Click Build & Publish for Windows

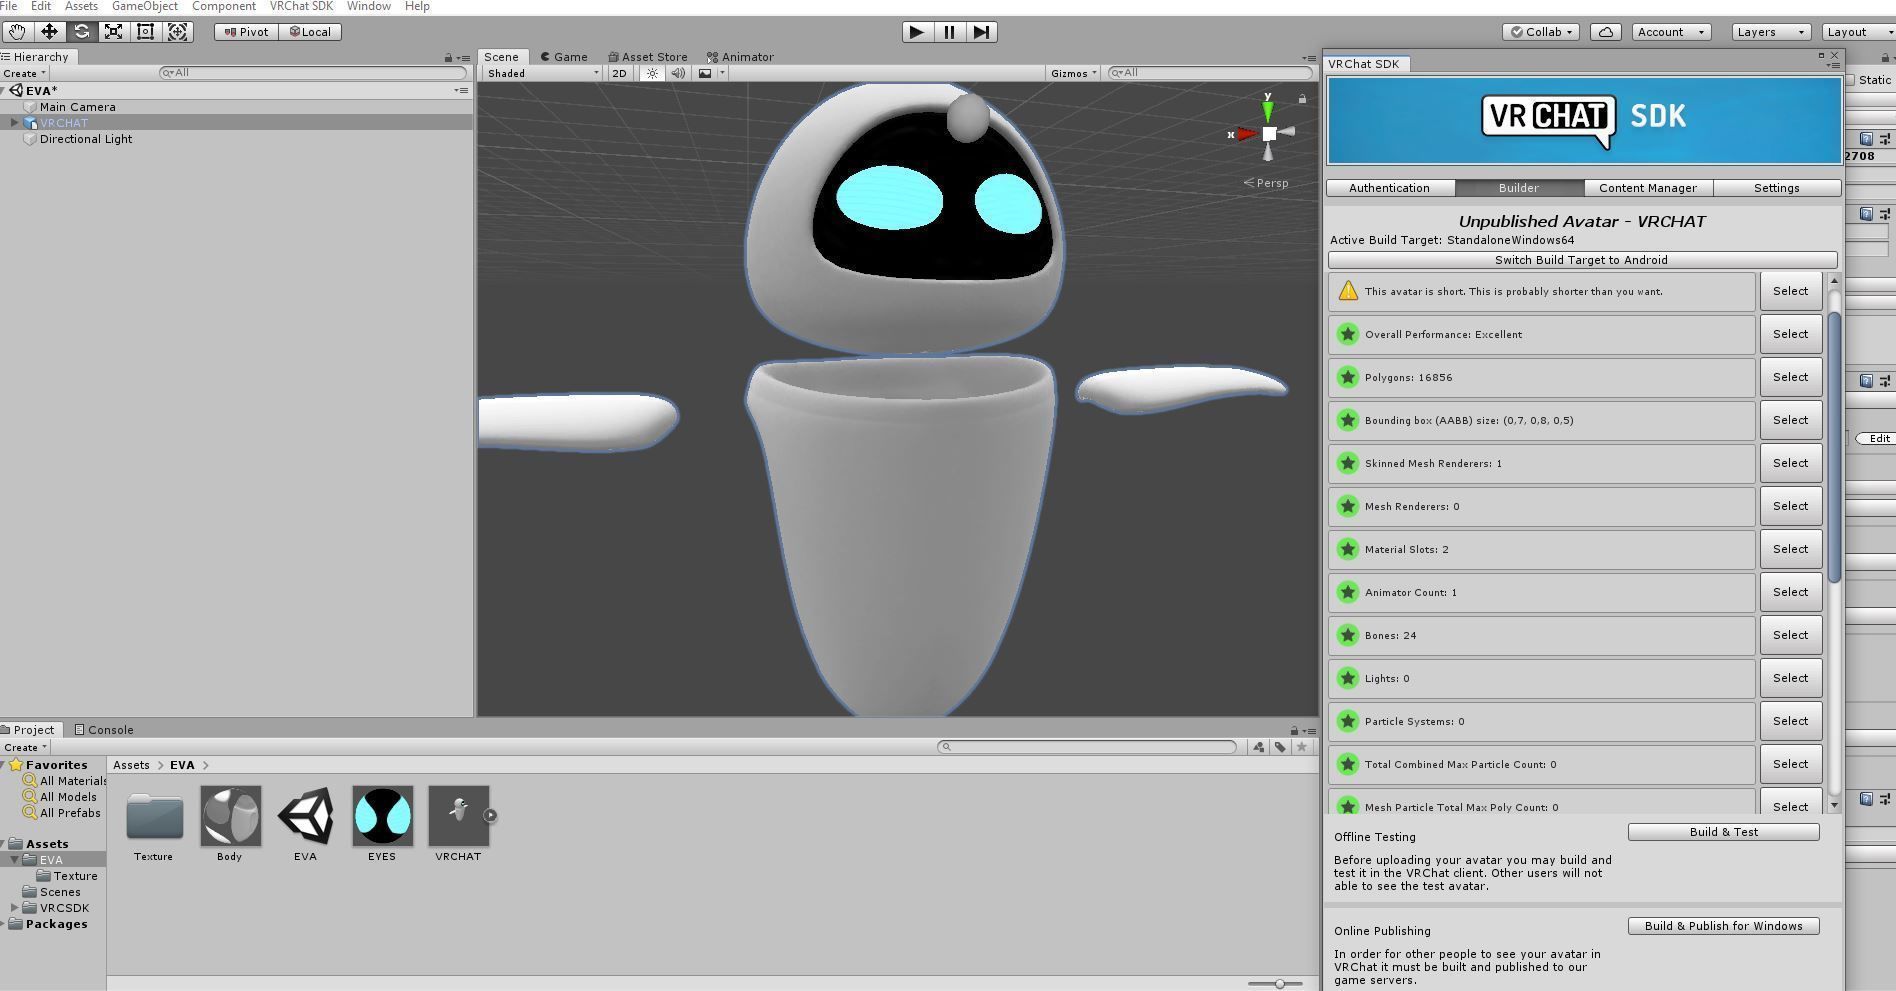(1724, 926)
